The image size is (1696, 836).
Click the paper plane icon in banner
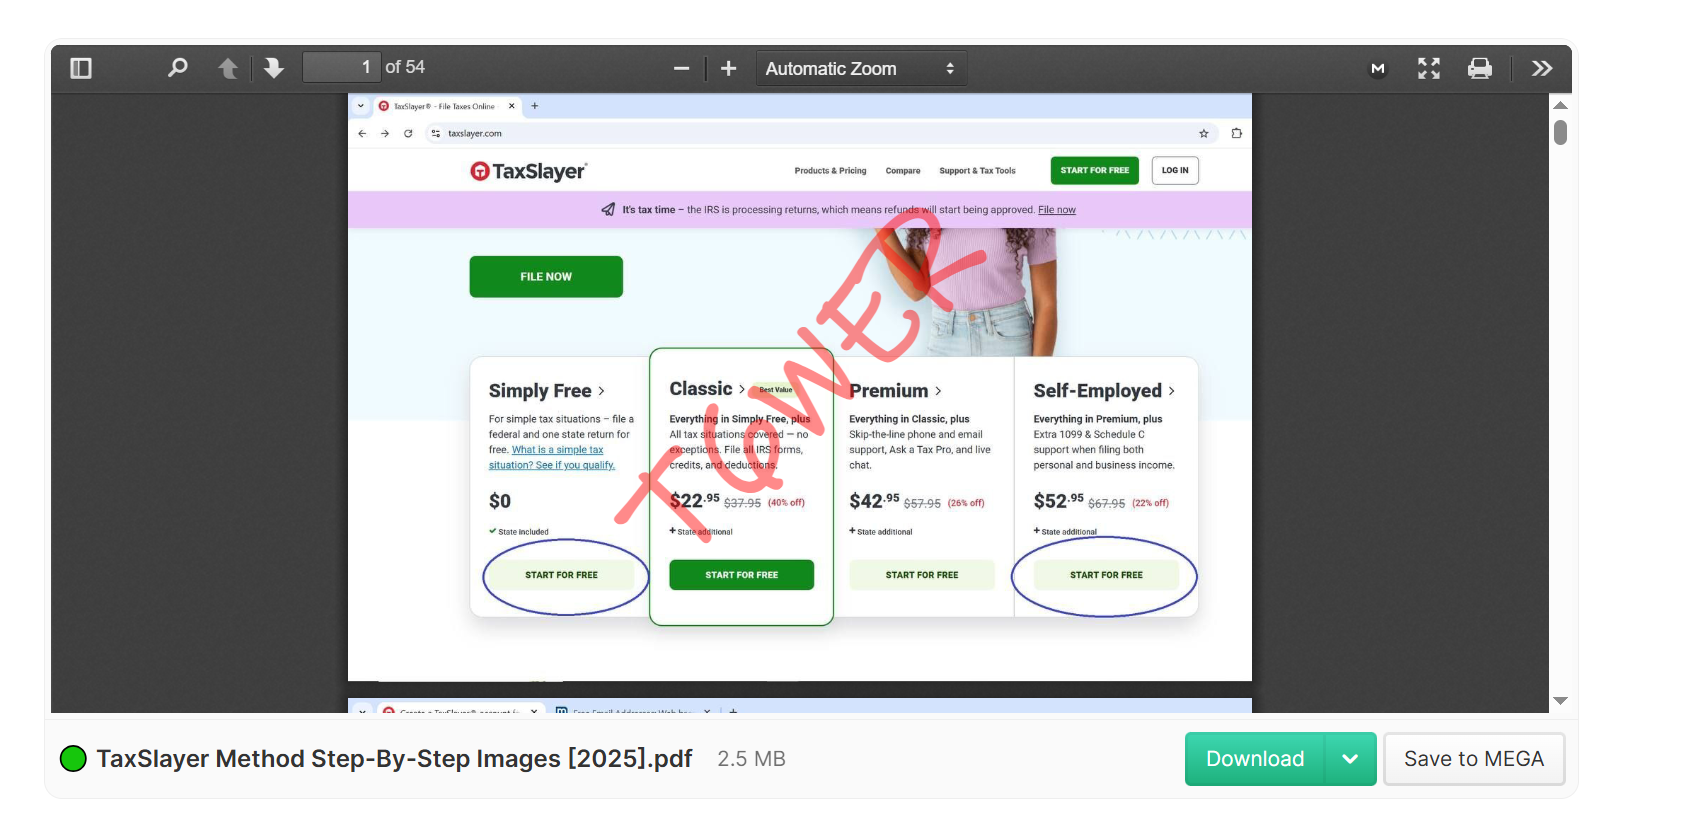tap(608, 210)
